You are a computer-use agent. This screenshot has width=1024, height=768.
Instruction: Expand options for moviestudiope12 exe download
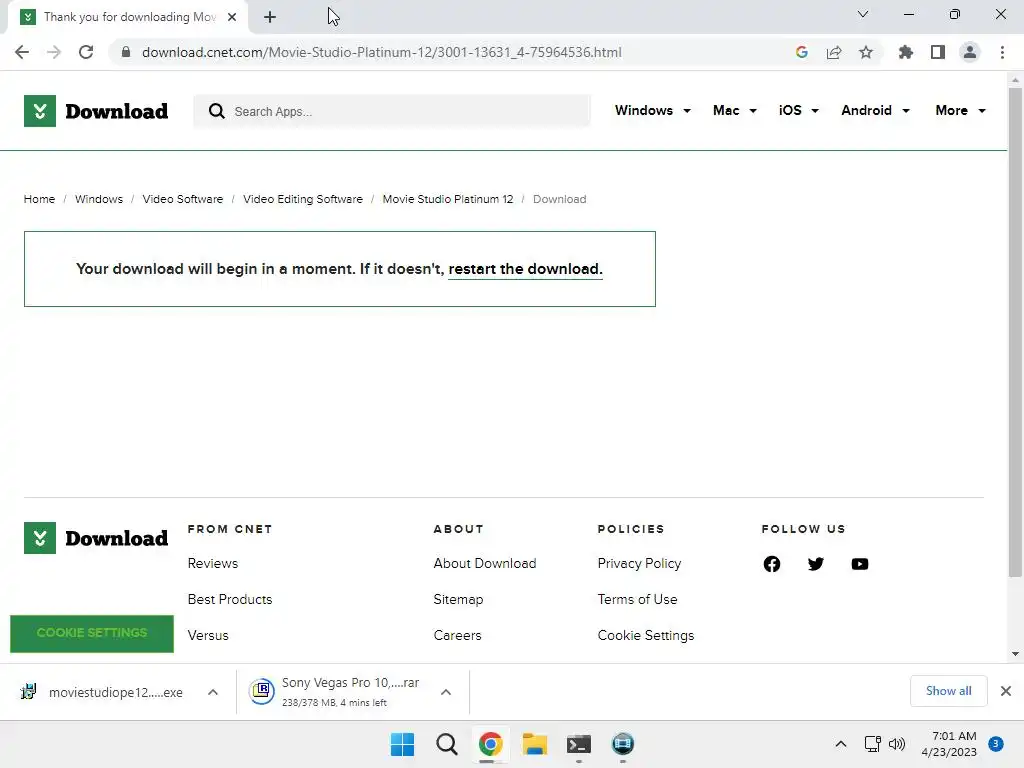[x=213, y=692]
